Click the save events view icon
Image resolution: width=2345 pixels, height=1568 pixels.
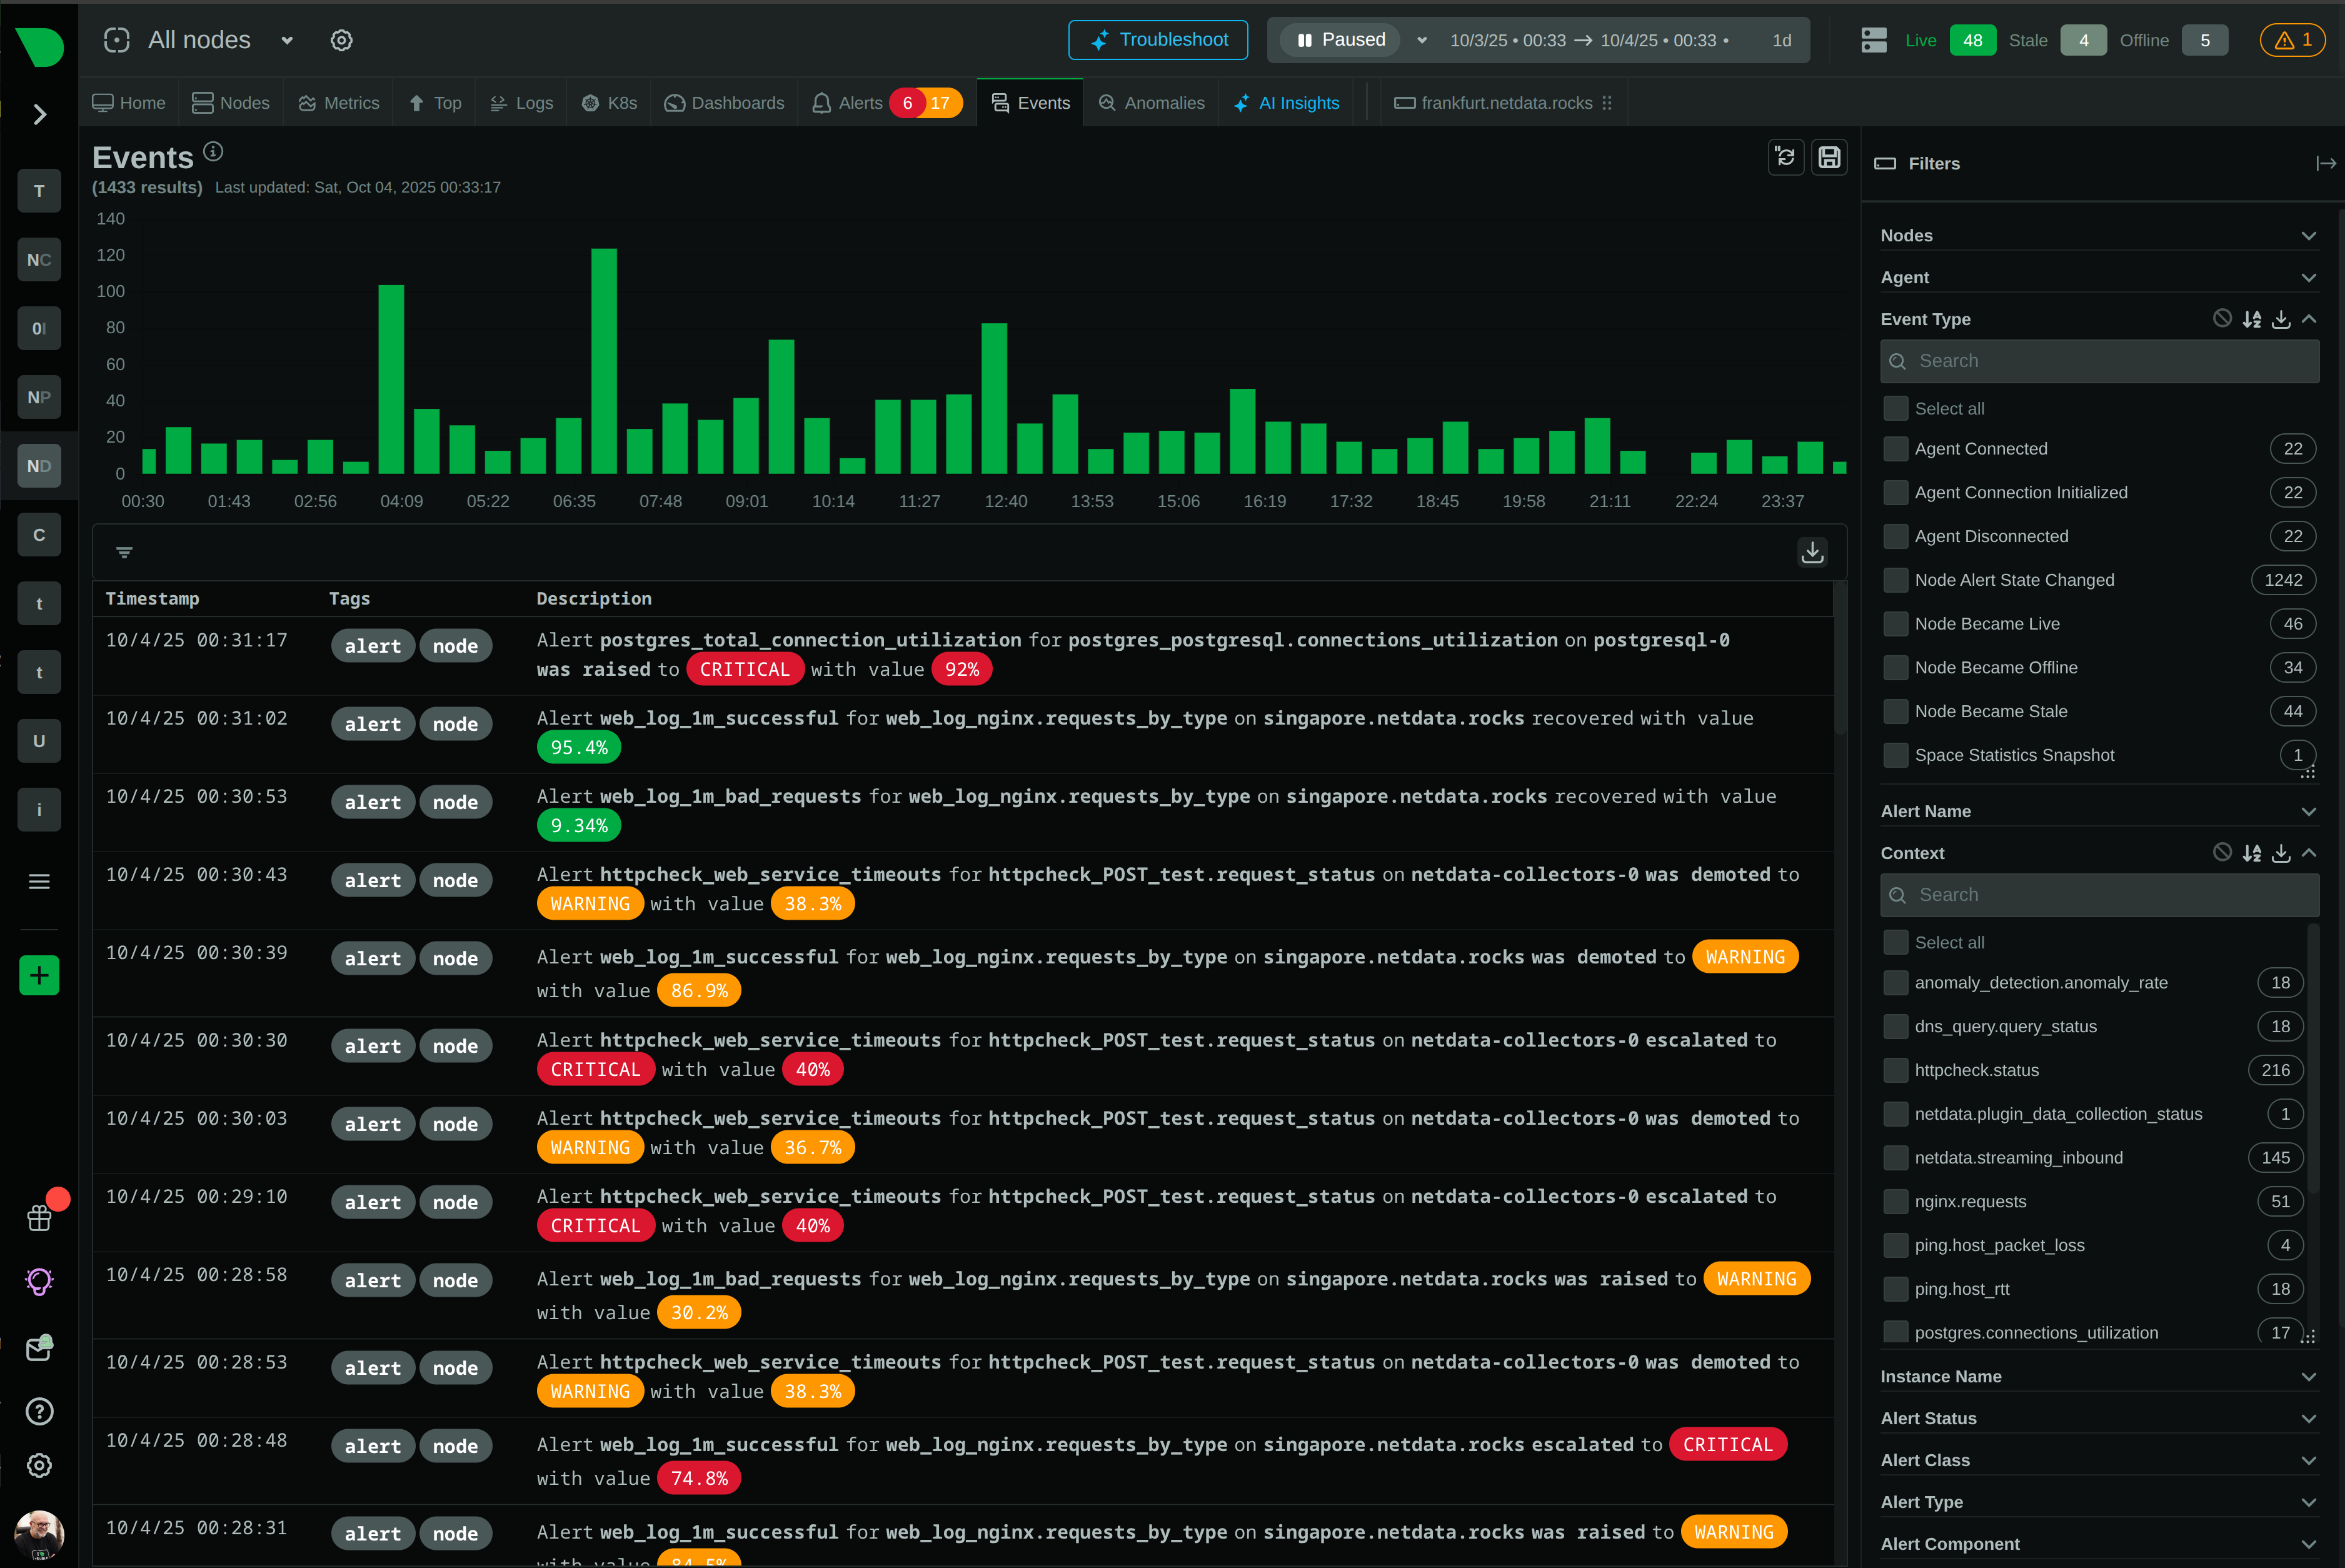[1829, 158]
